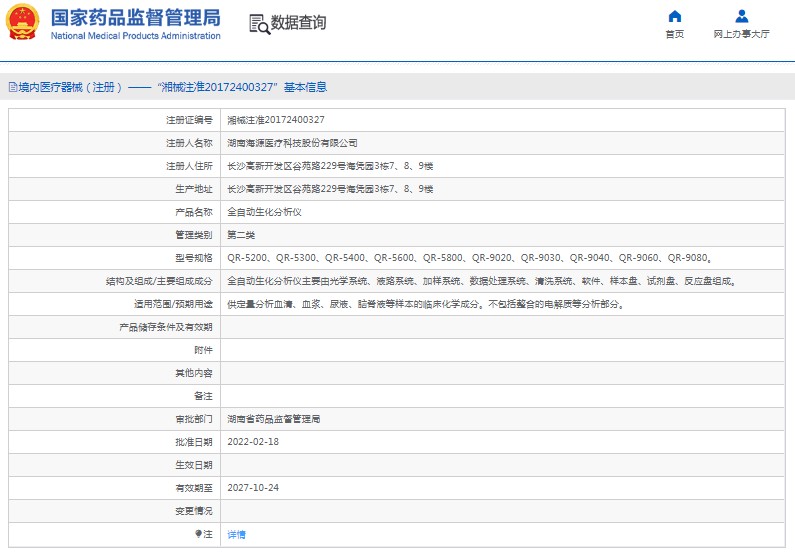Open the 数据查询 search icon
The height and width of the screenshot is (553, 795).
point(260,24)
